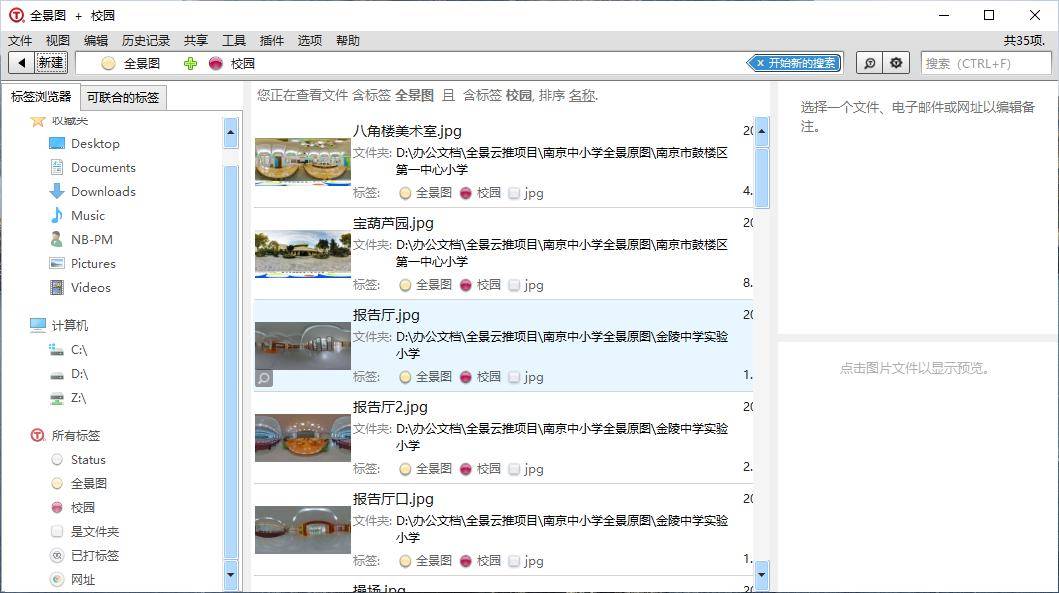Click the green plus icon between tags
The height and width of the screenshot is (593, 1059).
tap(191, 63)
